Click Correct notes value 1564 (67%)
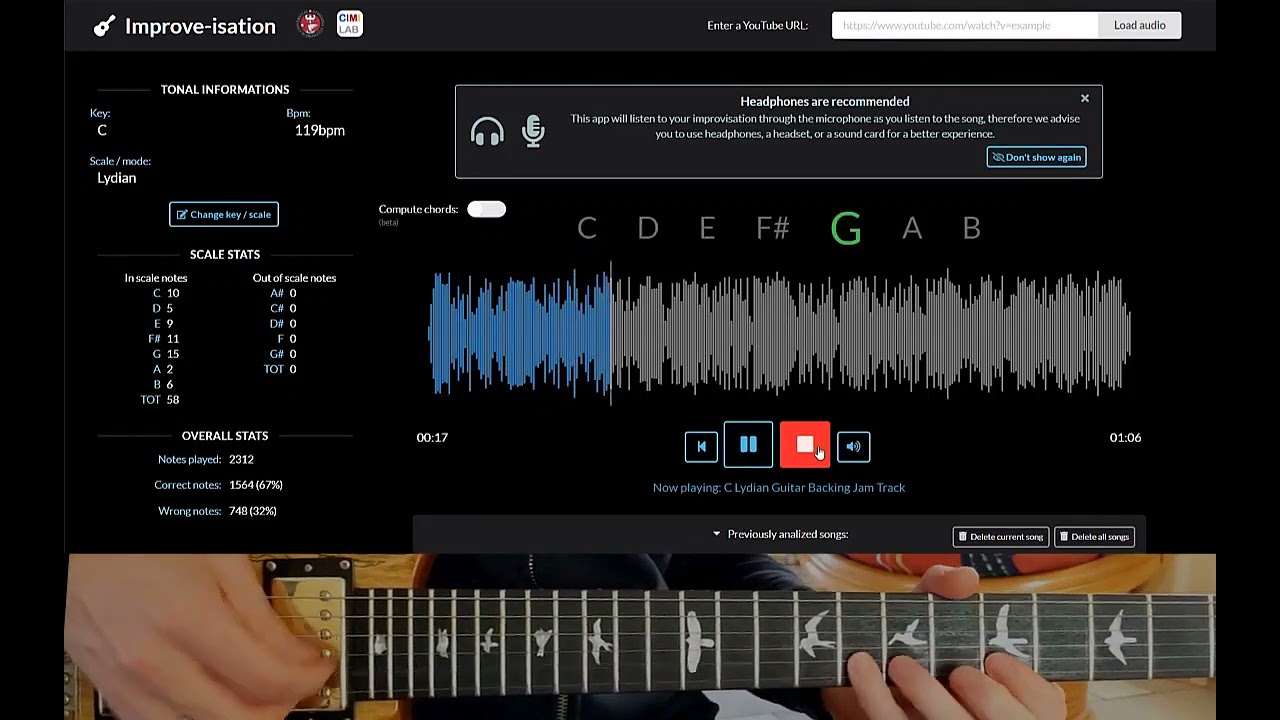Viewport: 1280px width, 720px height. pos(256,485)
